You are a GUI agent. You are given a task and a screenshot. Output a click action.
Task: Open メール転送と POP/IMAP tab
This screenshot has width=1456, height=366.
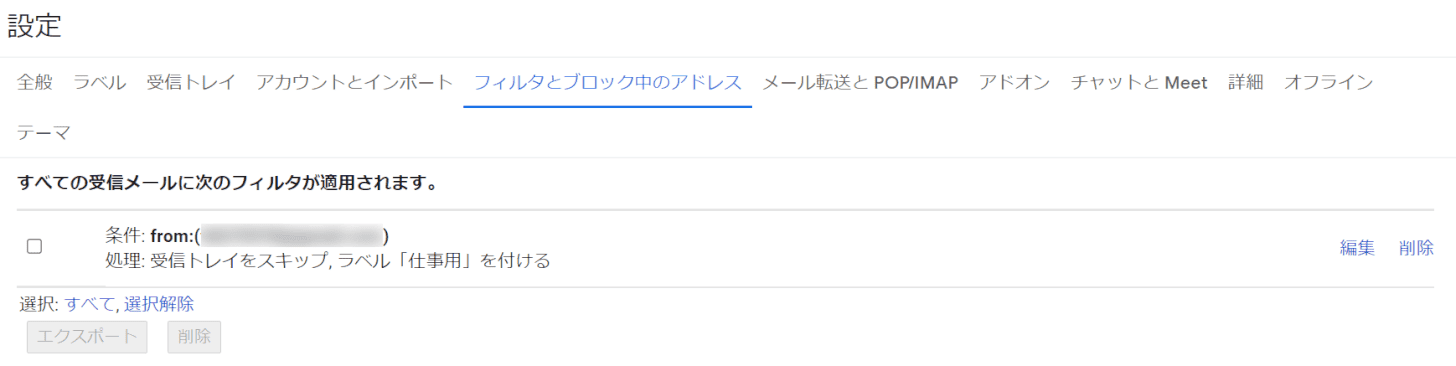point(860,82)
